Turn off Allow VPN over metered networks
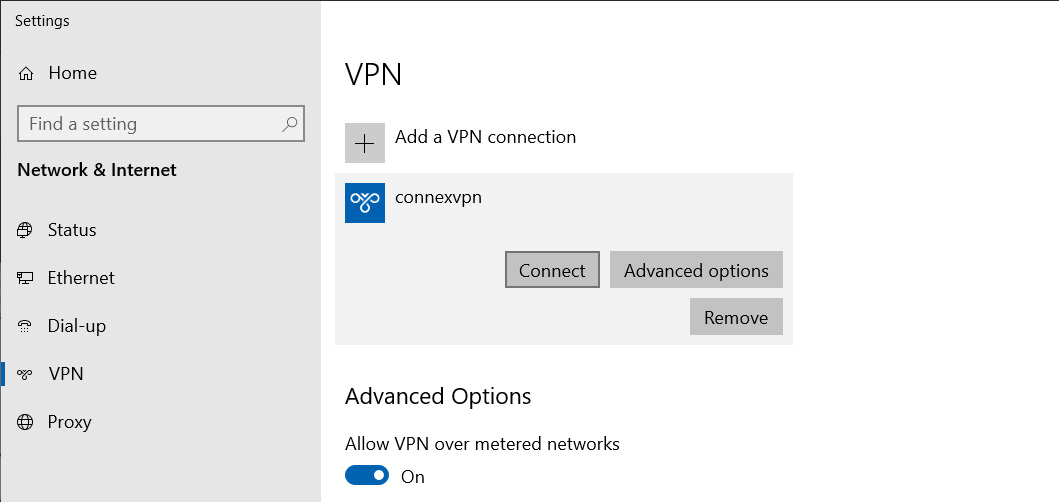 (367, 476)
